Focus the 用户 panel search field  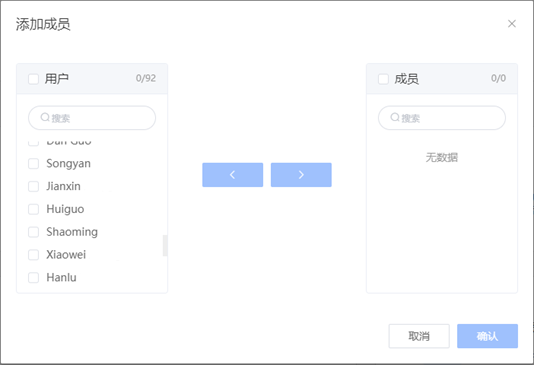(92, 118)
